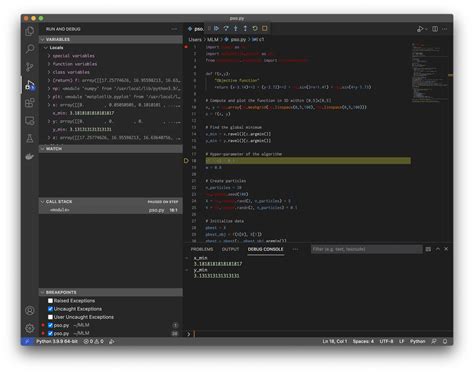Click the Step Over debug icon
This screenshot has height=373, width=474.
click(x=226, y=29)
